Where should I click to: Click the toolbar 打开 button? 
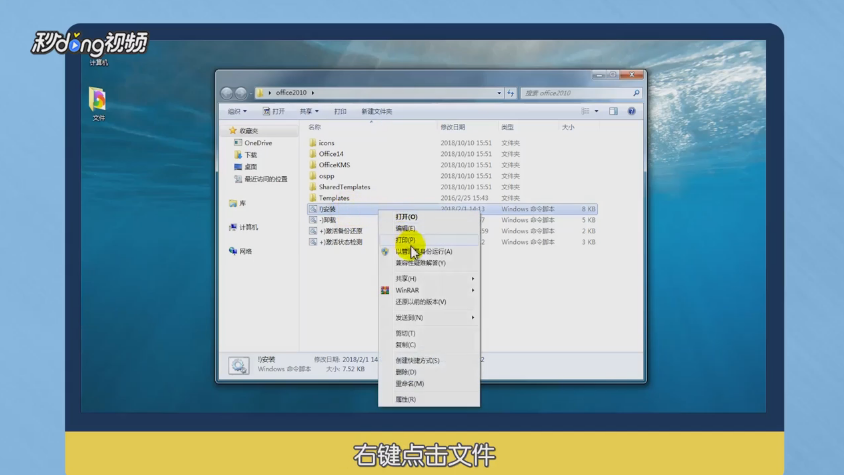273,111
